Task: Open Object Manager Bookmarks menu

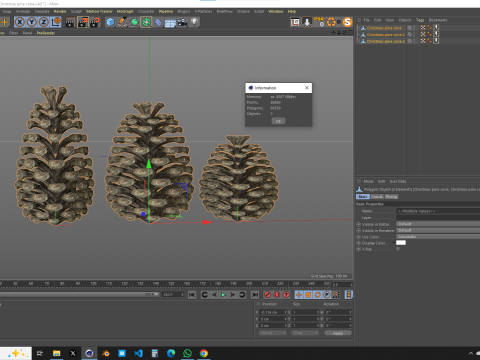Action: 438,20
